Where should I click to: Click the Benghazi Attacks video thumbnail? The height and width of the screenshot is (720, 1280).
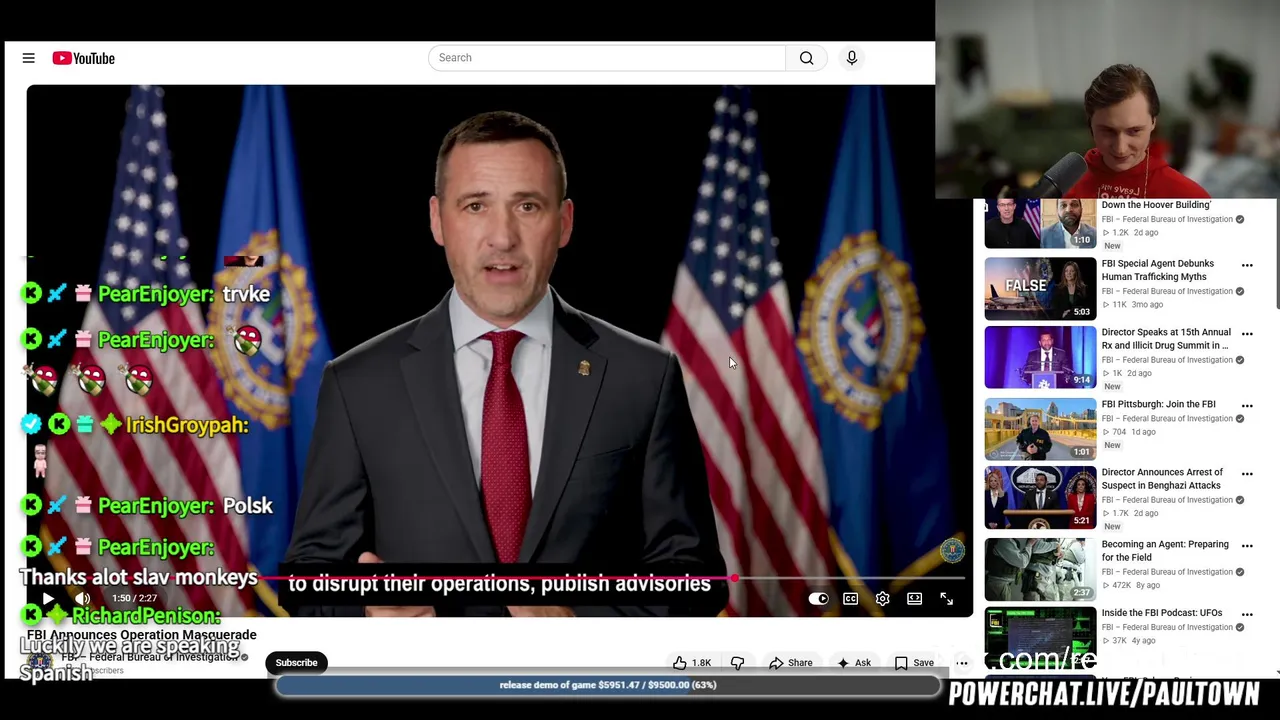(1040, 497)
